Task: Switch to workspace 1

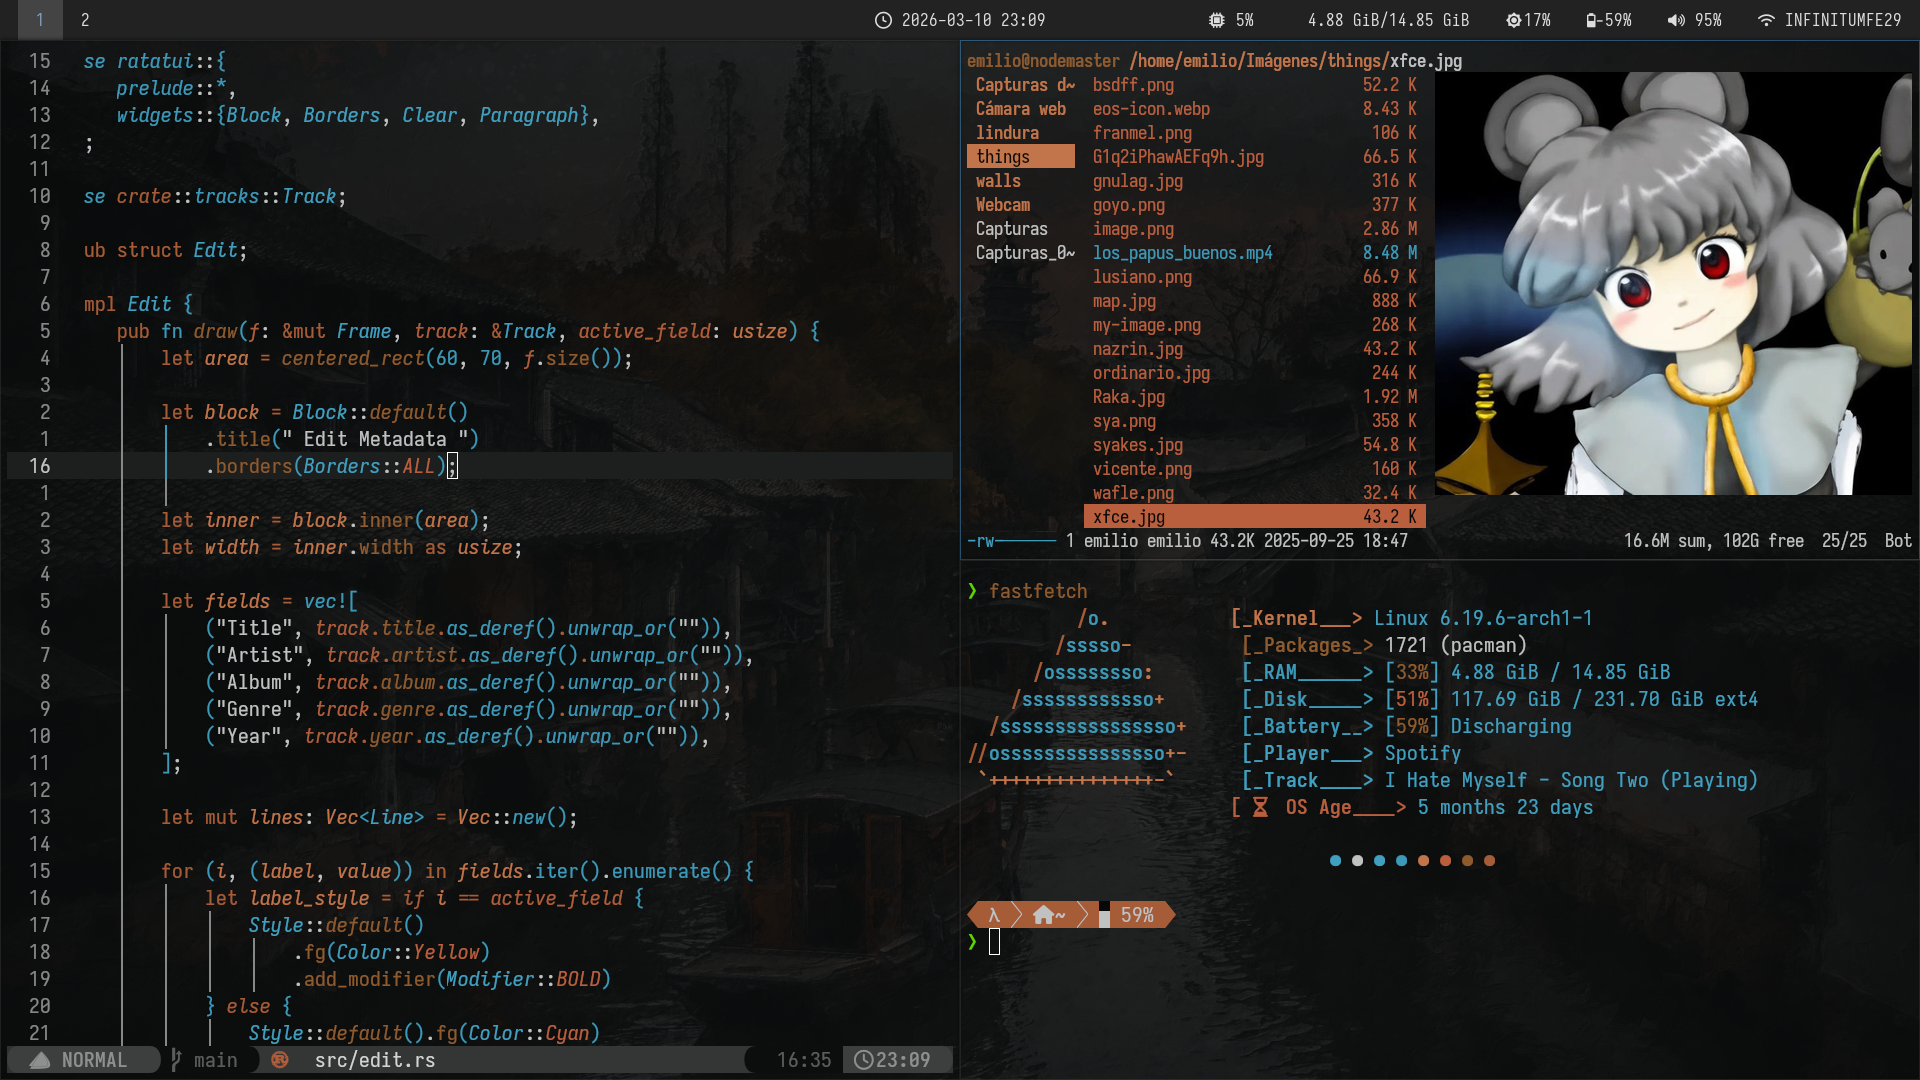Action: (39, 20)
